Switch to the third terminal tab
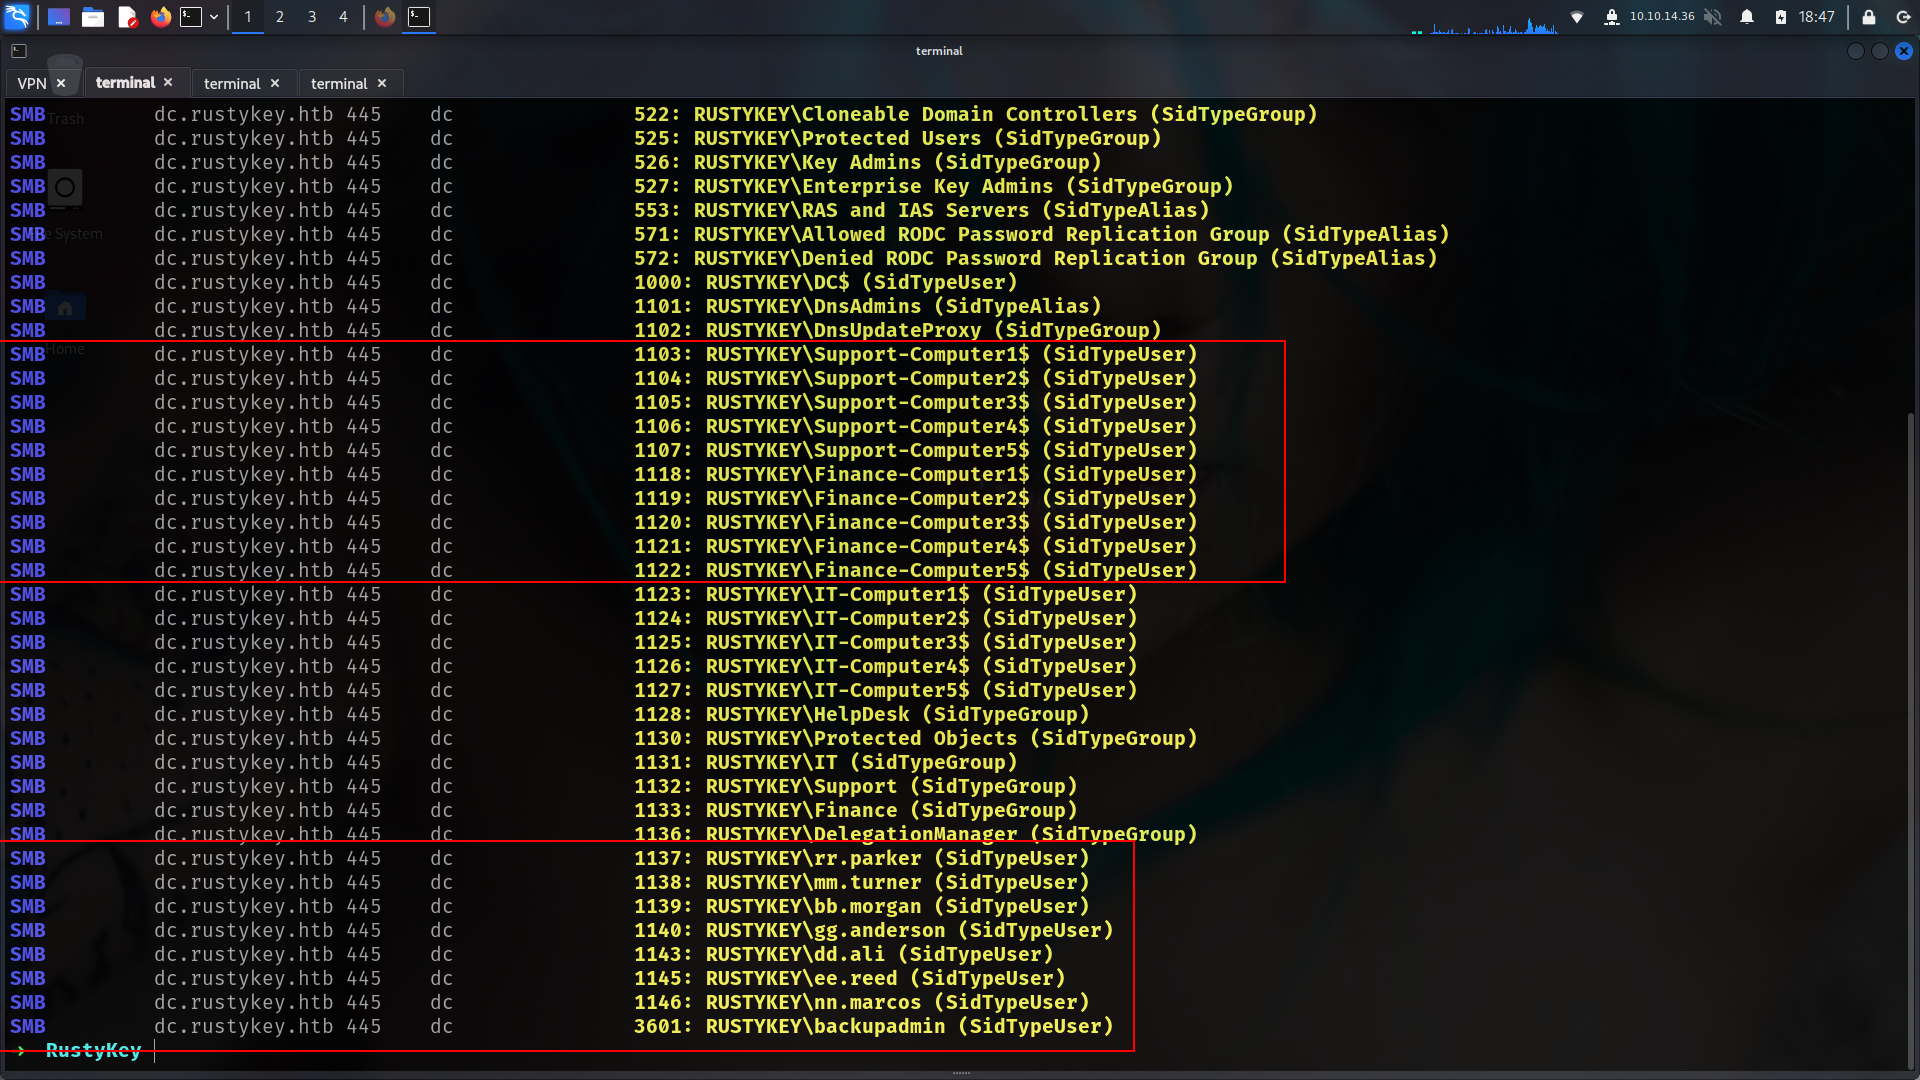 [x=338, y=84]
